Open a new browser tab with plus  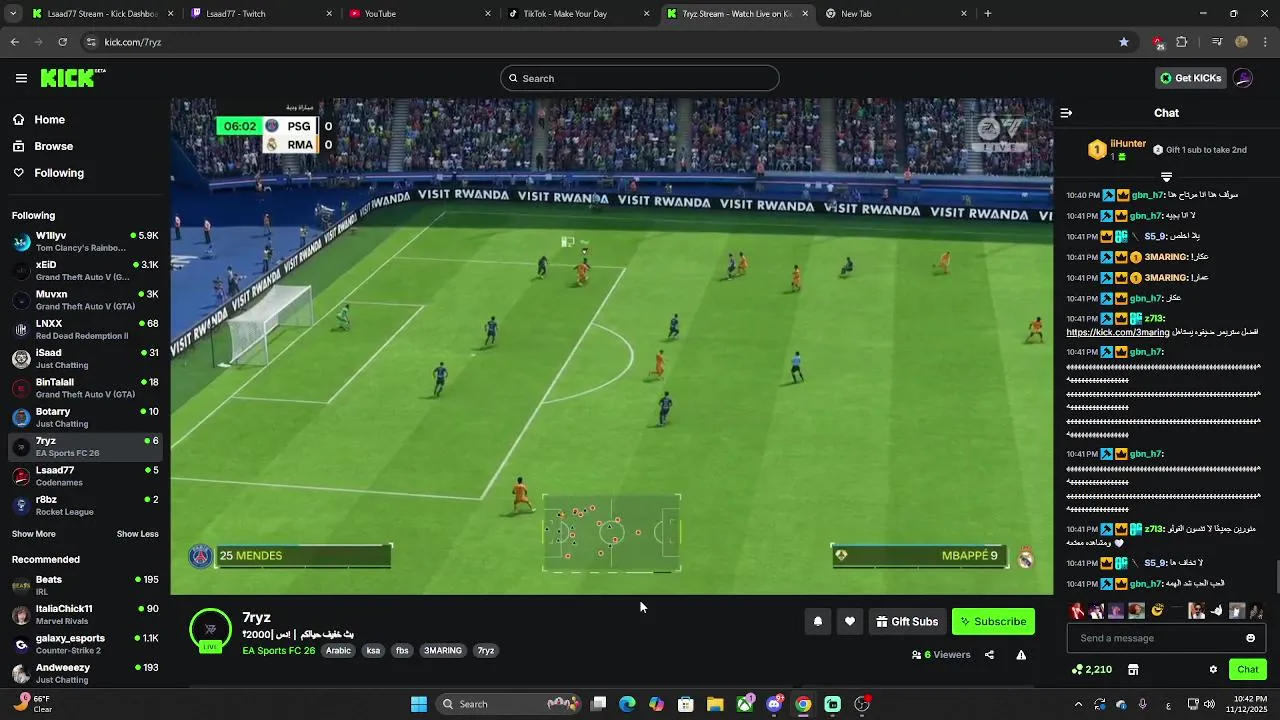pos(988,14)
